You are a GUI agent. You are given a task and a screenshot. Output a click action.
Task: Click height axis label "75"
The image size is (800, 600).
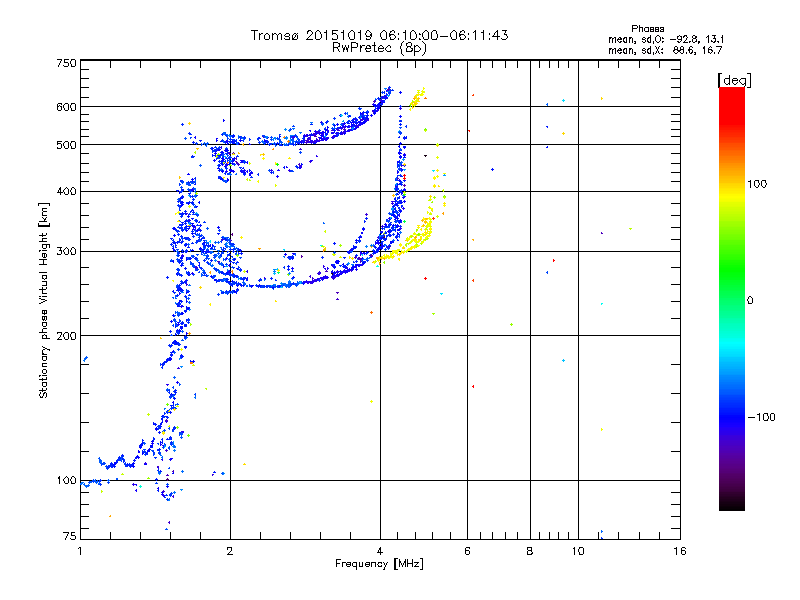pyautogui.click(x=70, y=536)
